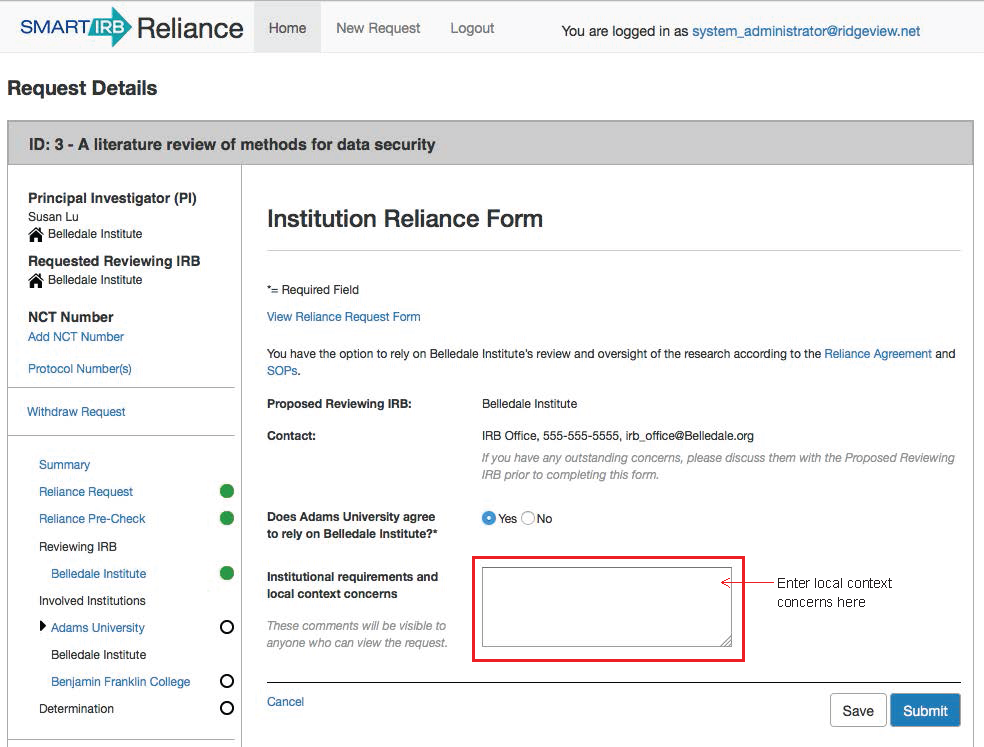Click the Save button

point(858,710)
